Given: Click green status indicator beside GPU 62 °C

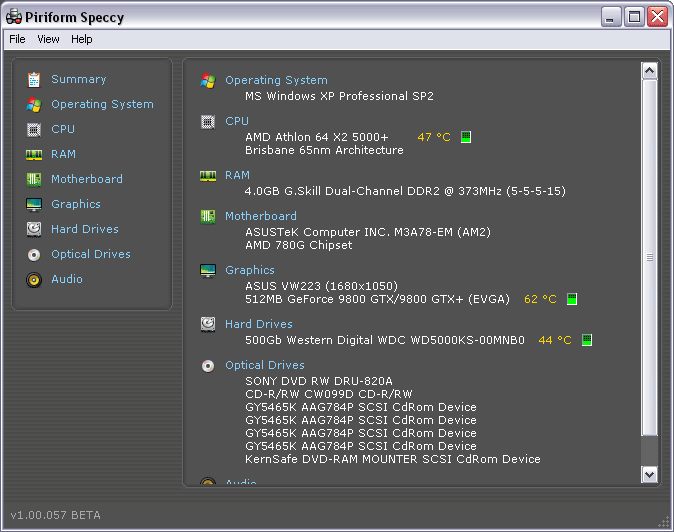Looking at the screenshot, I should click(572, 299).
